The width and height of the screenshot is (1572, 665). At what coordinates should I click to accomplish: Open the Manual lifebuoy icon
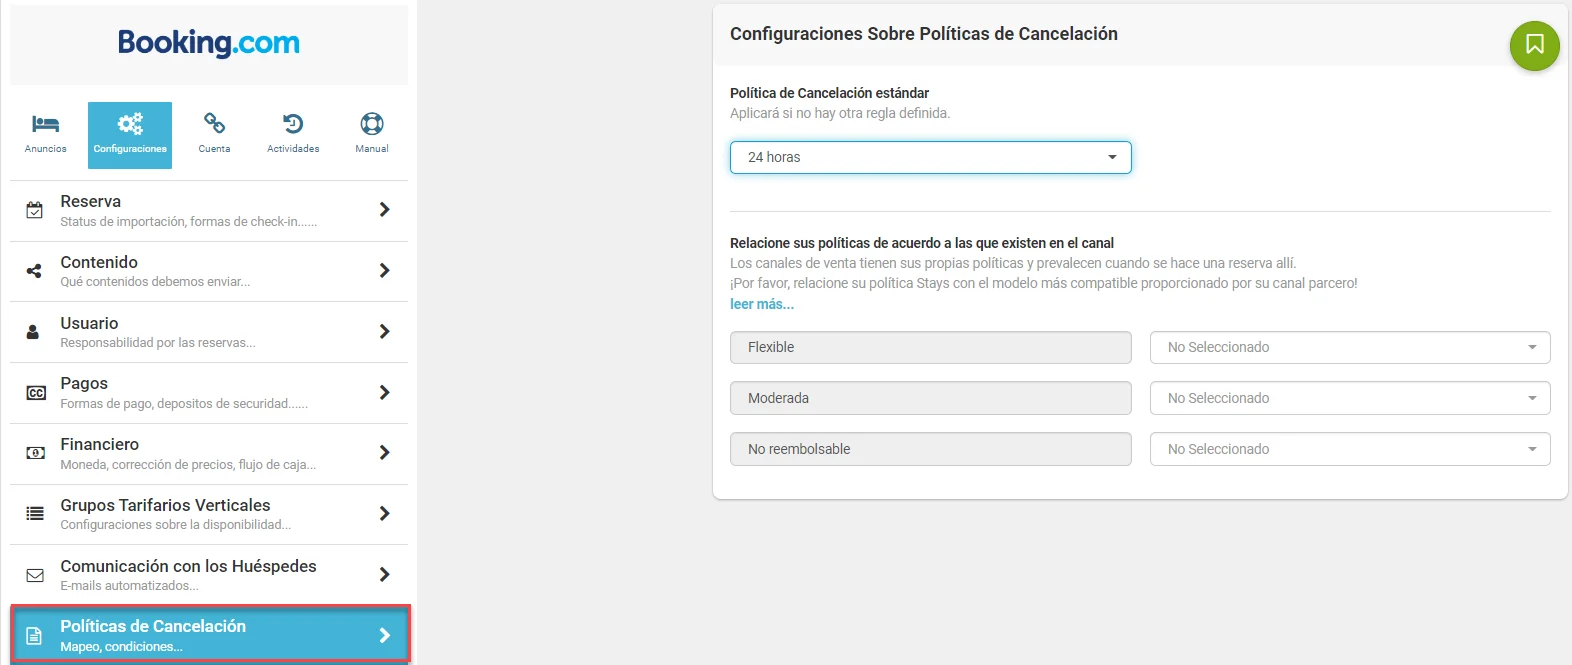pyautogui.click(x=372, y=124)
